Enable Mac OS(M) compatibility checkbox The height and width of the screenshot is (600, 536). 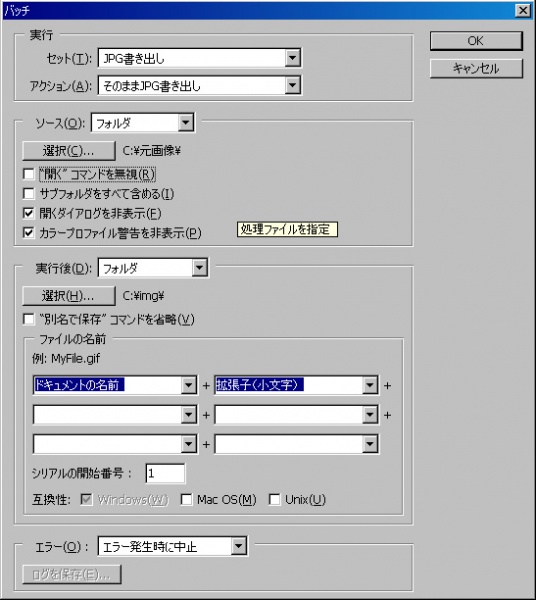tap(186, 499)
